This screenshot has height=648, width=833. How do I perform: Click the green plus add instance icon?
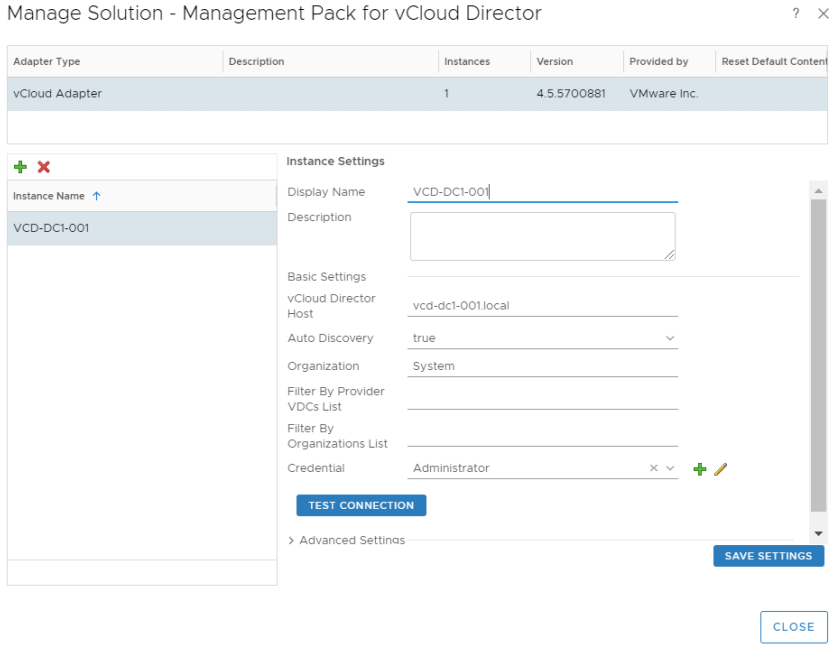[20, 167]
